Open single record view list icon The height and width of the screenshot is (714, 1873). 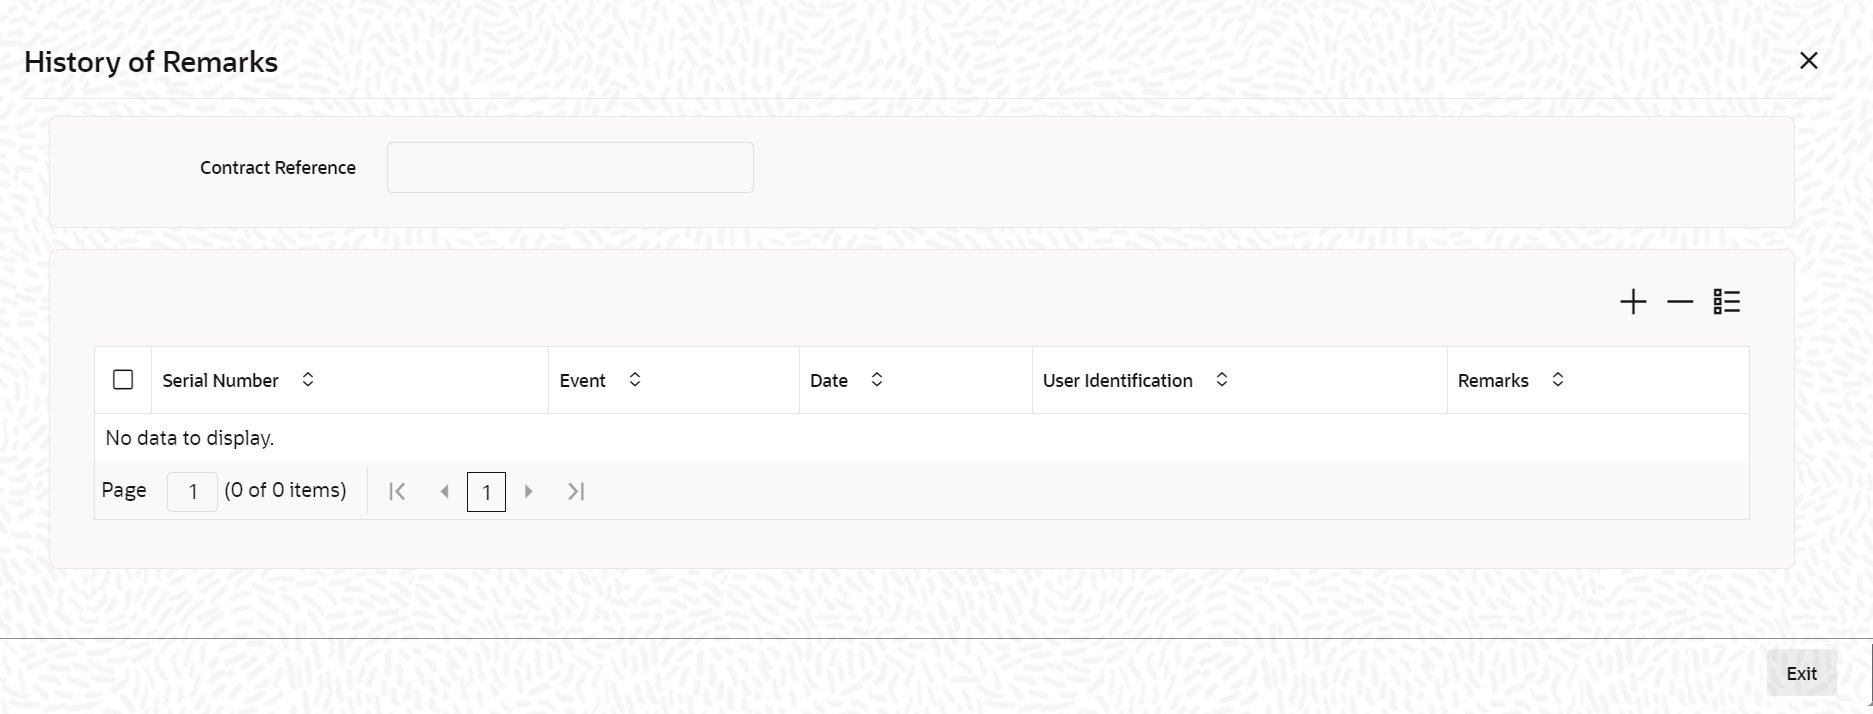coord(1727,302)
